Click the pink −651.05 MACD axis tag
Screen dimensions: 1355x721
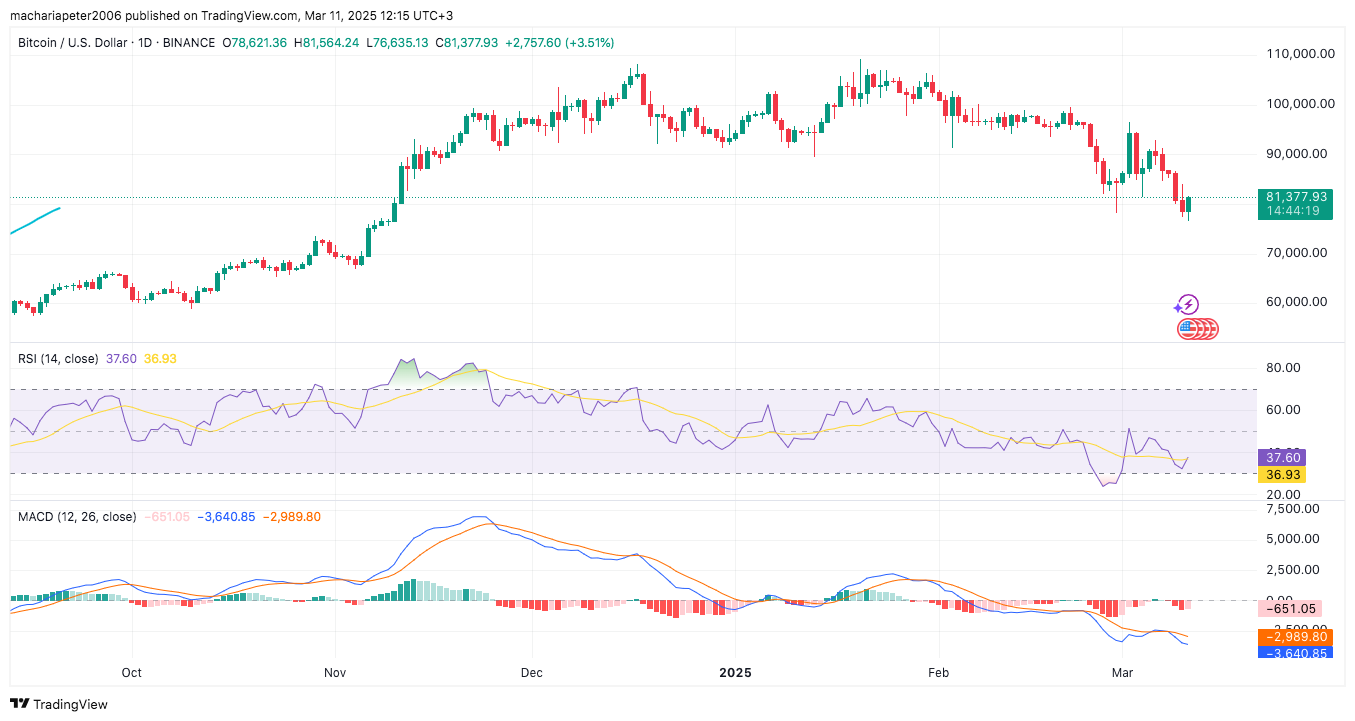coord(1290,608)
